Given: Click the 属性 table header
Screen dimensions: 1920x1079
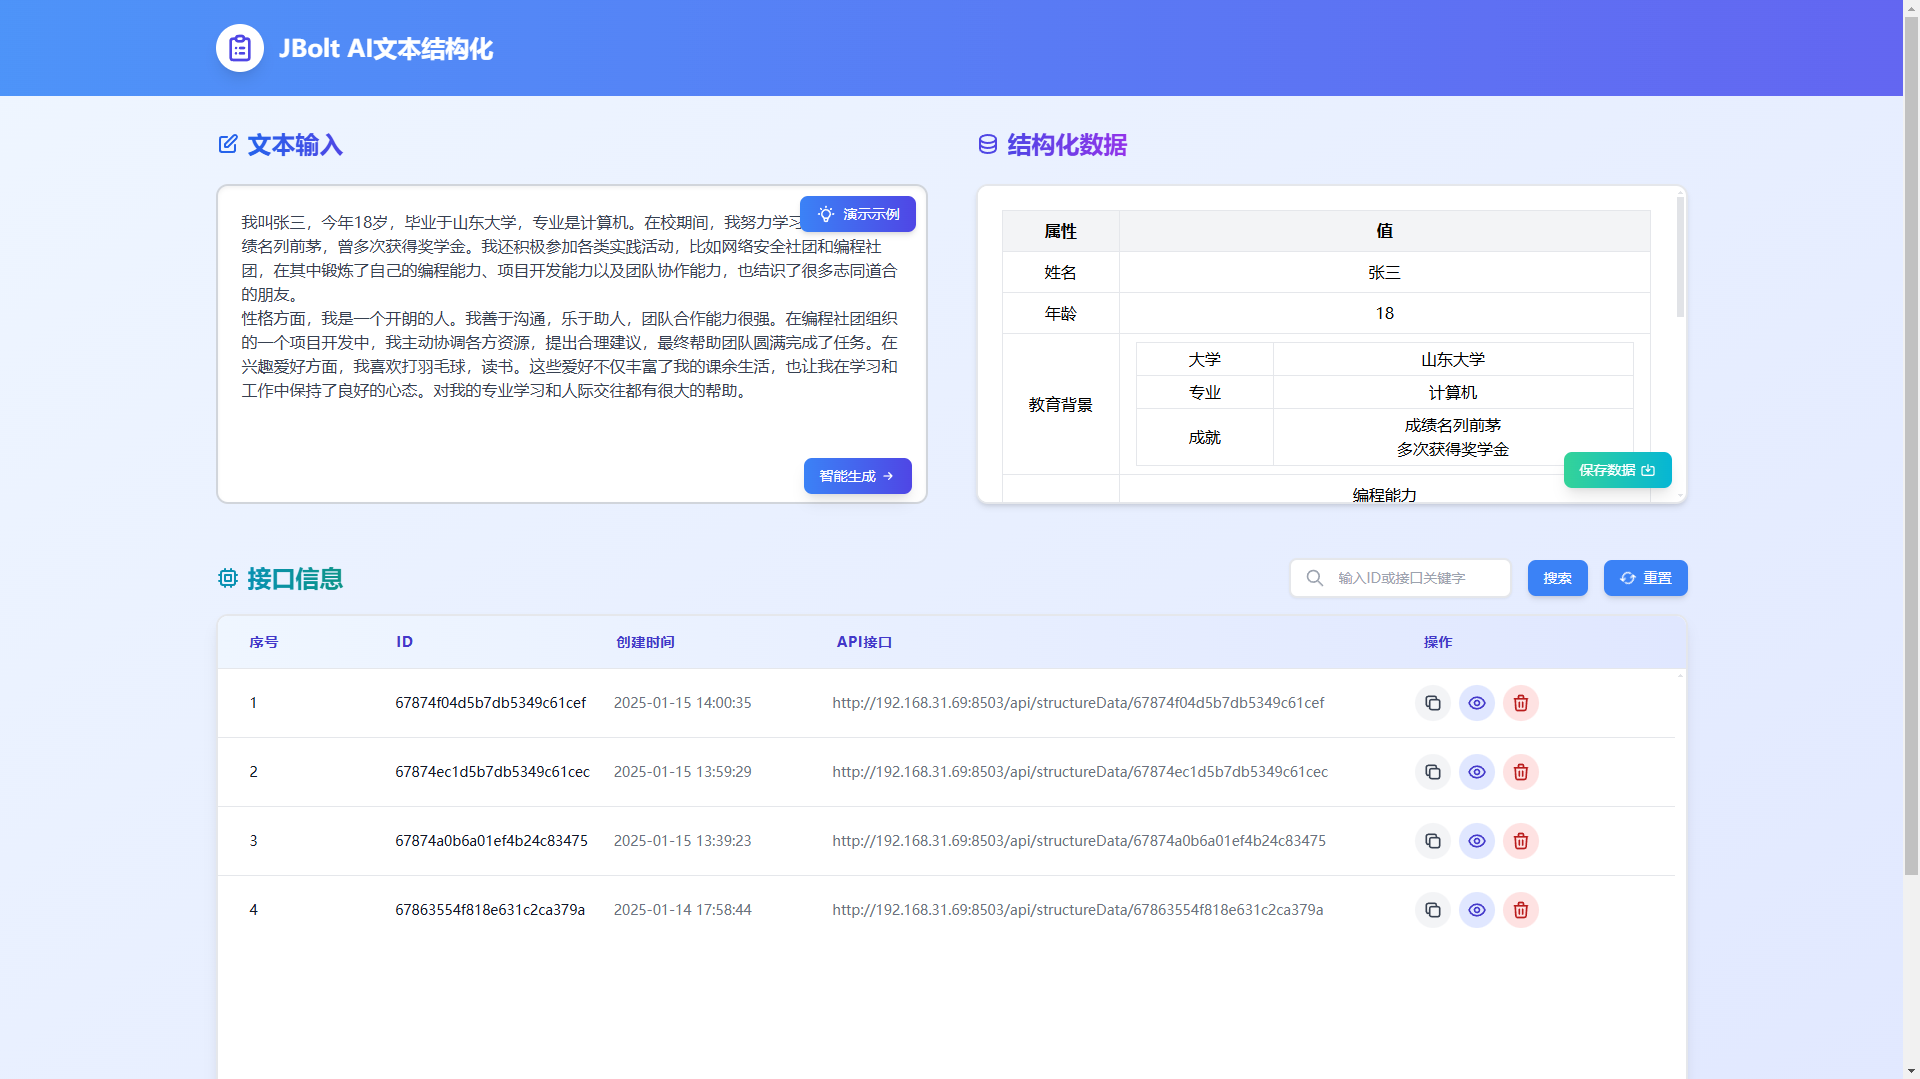Looking at the screenshot, I should point(1060,231).
